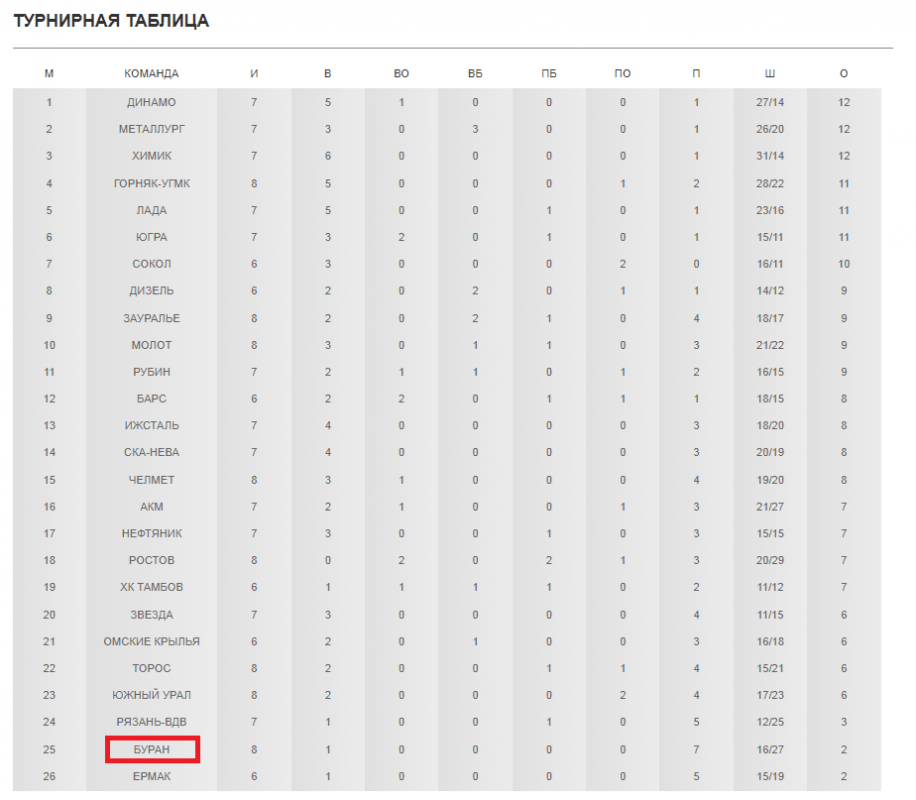
Task: Click the ПБ column header
Action: click(x=549, y=74)
